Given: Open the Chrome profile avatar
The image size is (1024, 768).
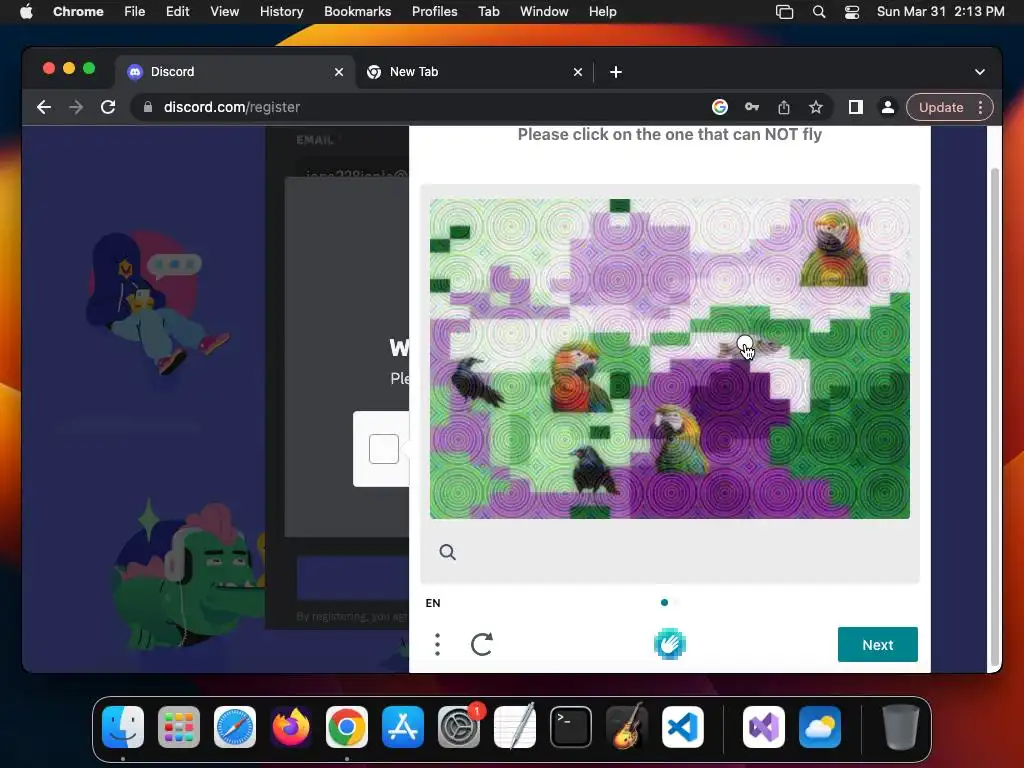Looking at the screenshot, I should (x=888, y=107).
